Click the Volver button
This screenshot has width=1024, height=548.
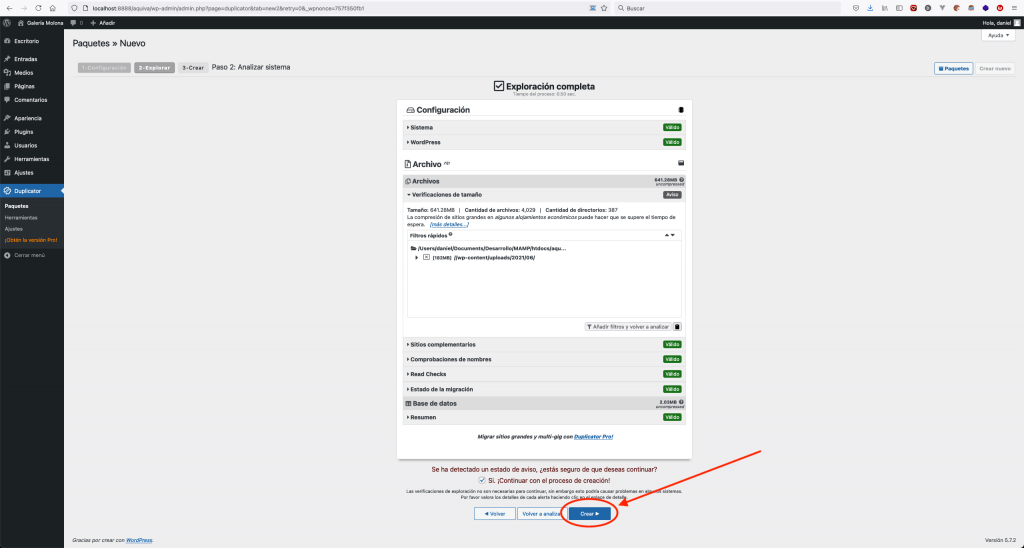point(494,514)
